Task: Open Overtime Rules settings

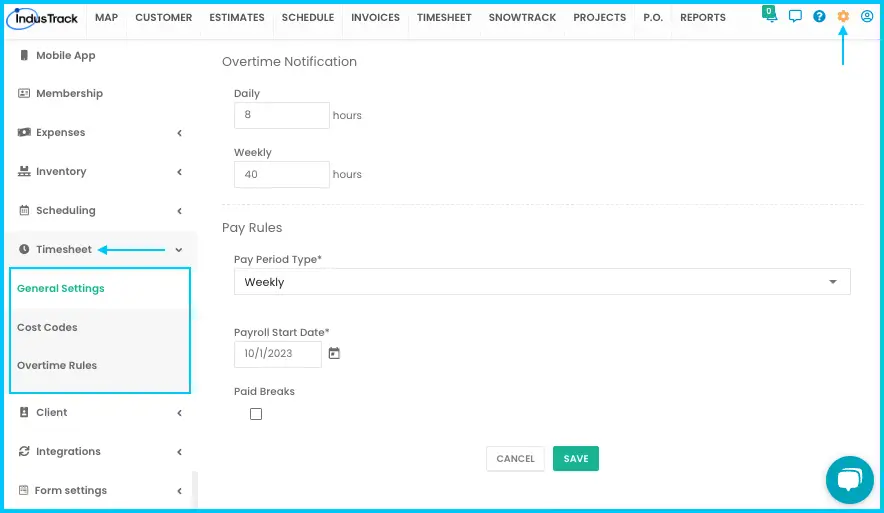Action: pyautogui.click(x=57, y=365)
